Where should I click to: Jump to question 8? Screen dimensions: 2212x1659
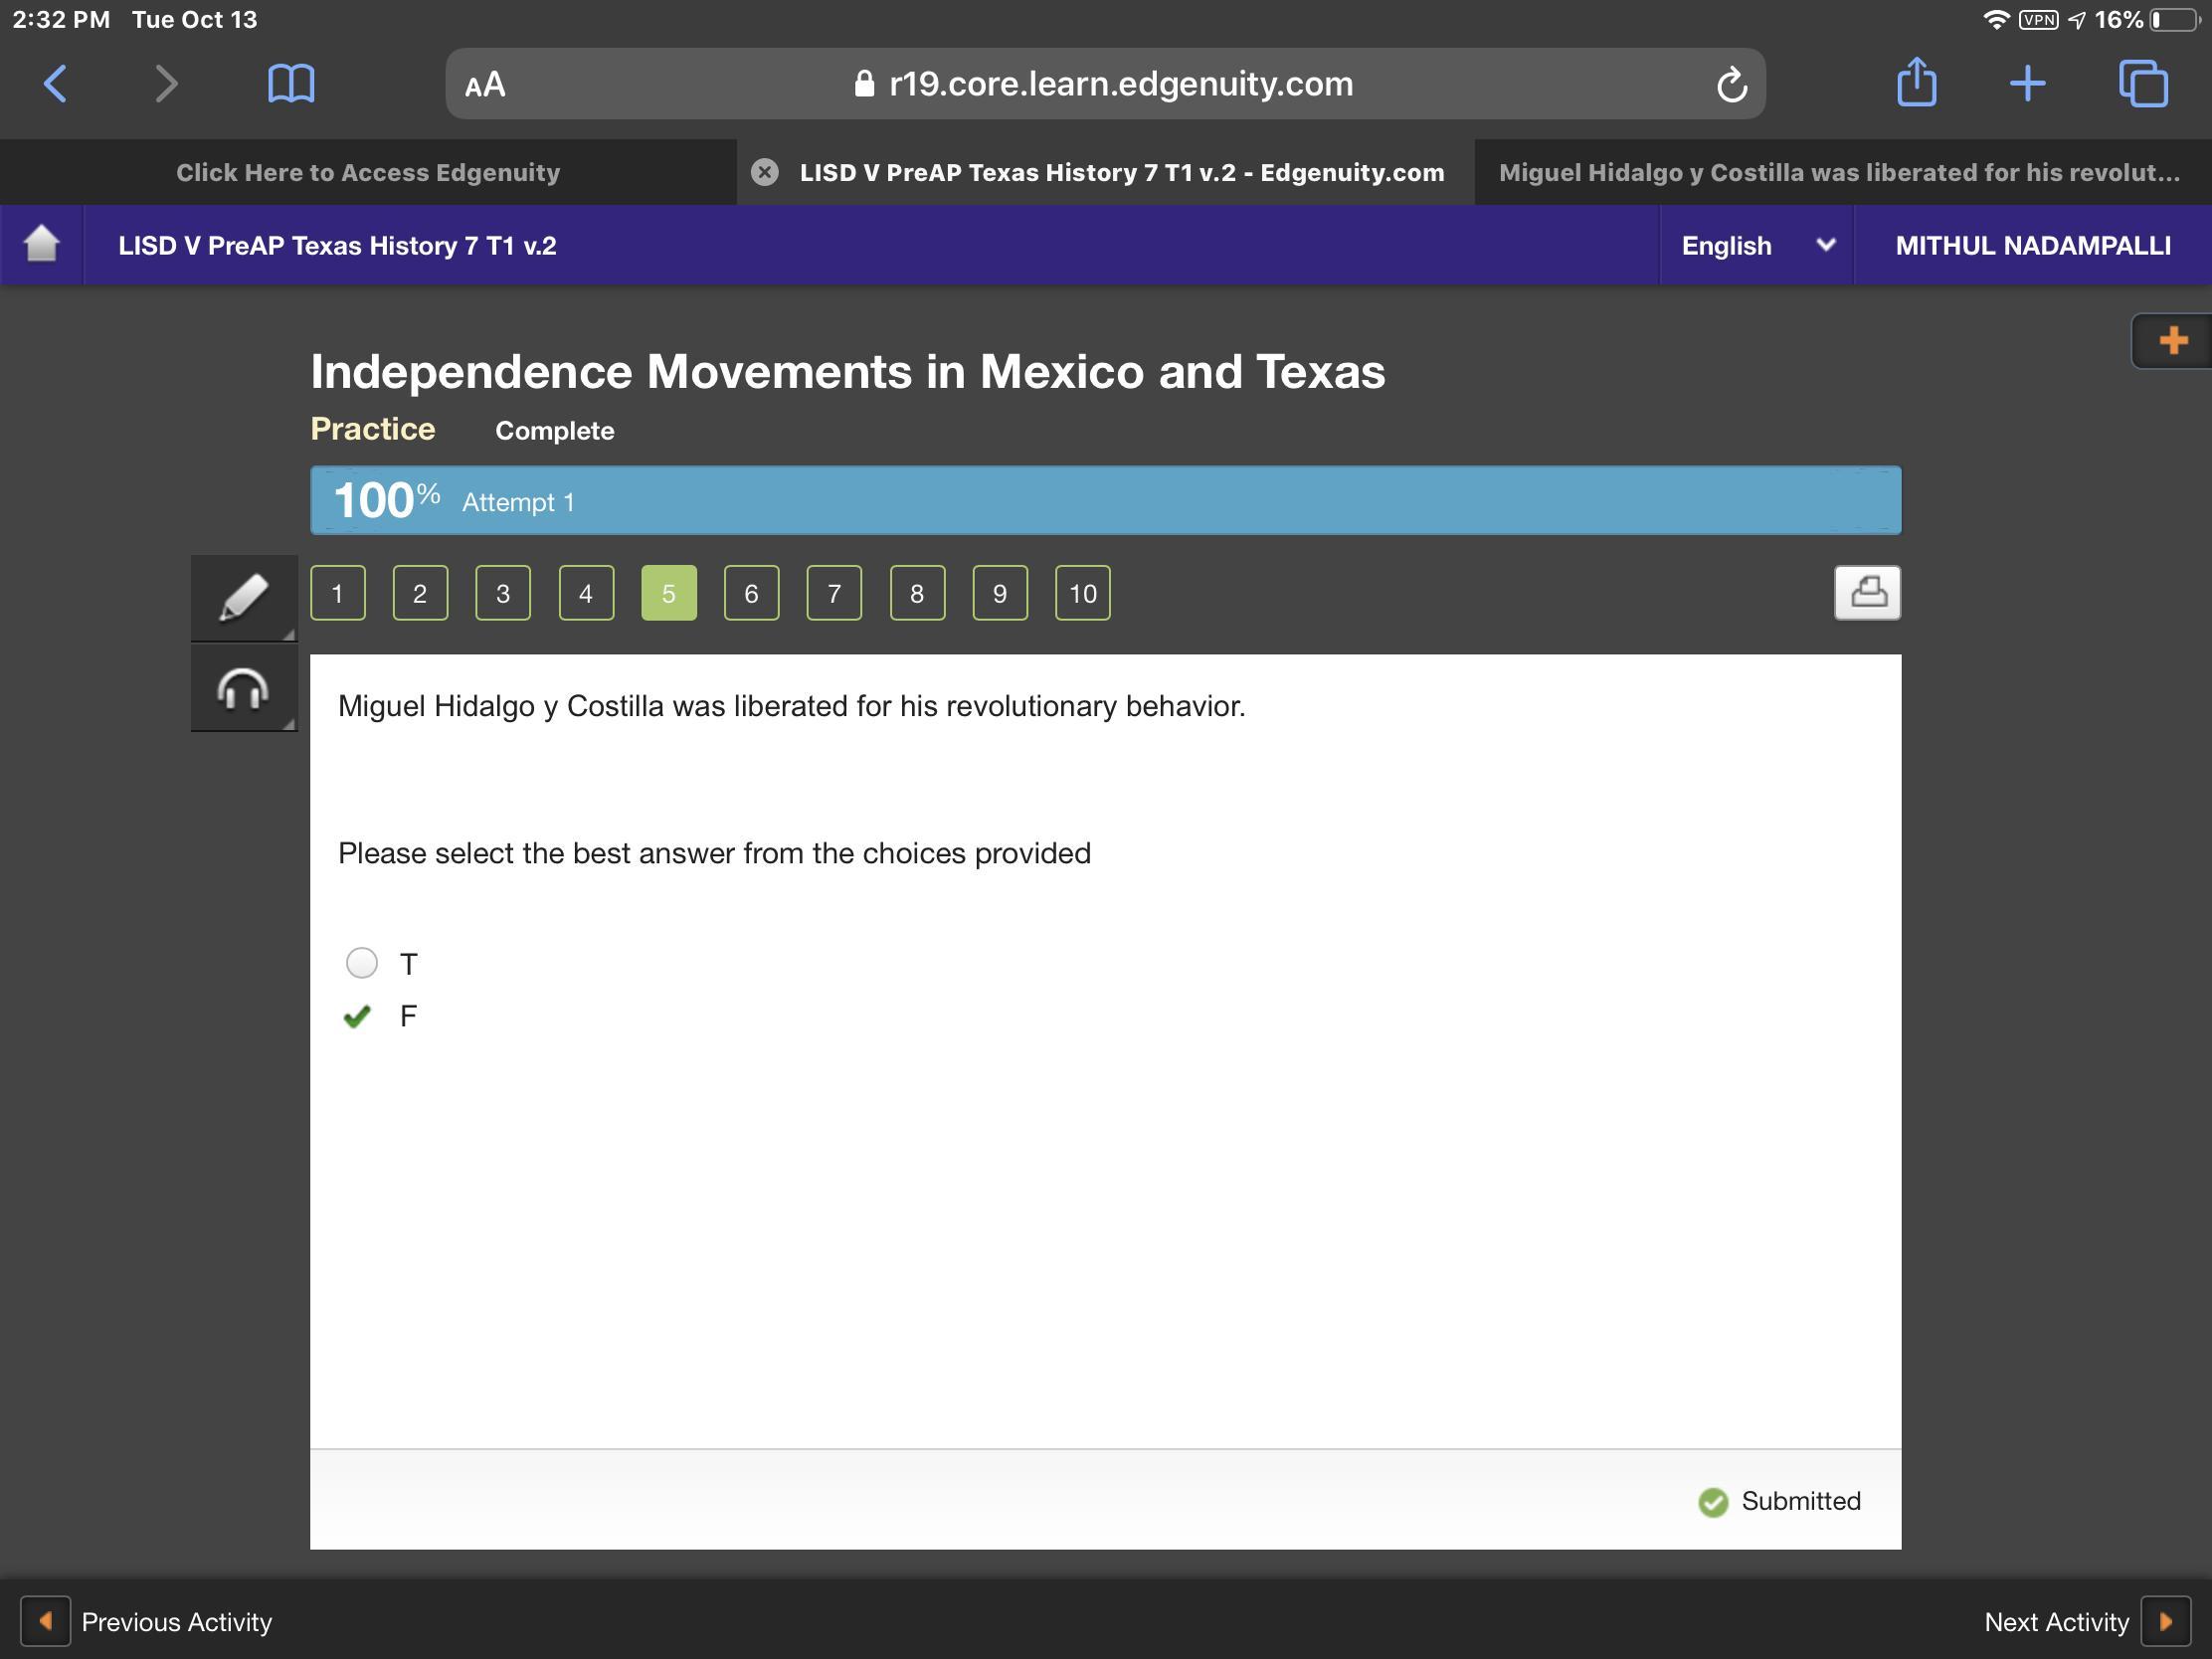pyautogui.click(x=916, y=593)
